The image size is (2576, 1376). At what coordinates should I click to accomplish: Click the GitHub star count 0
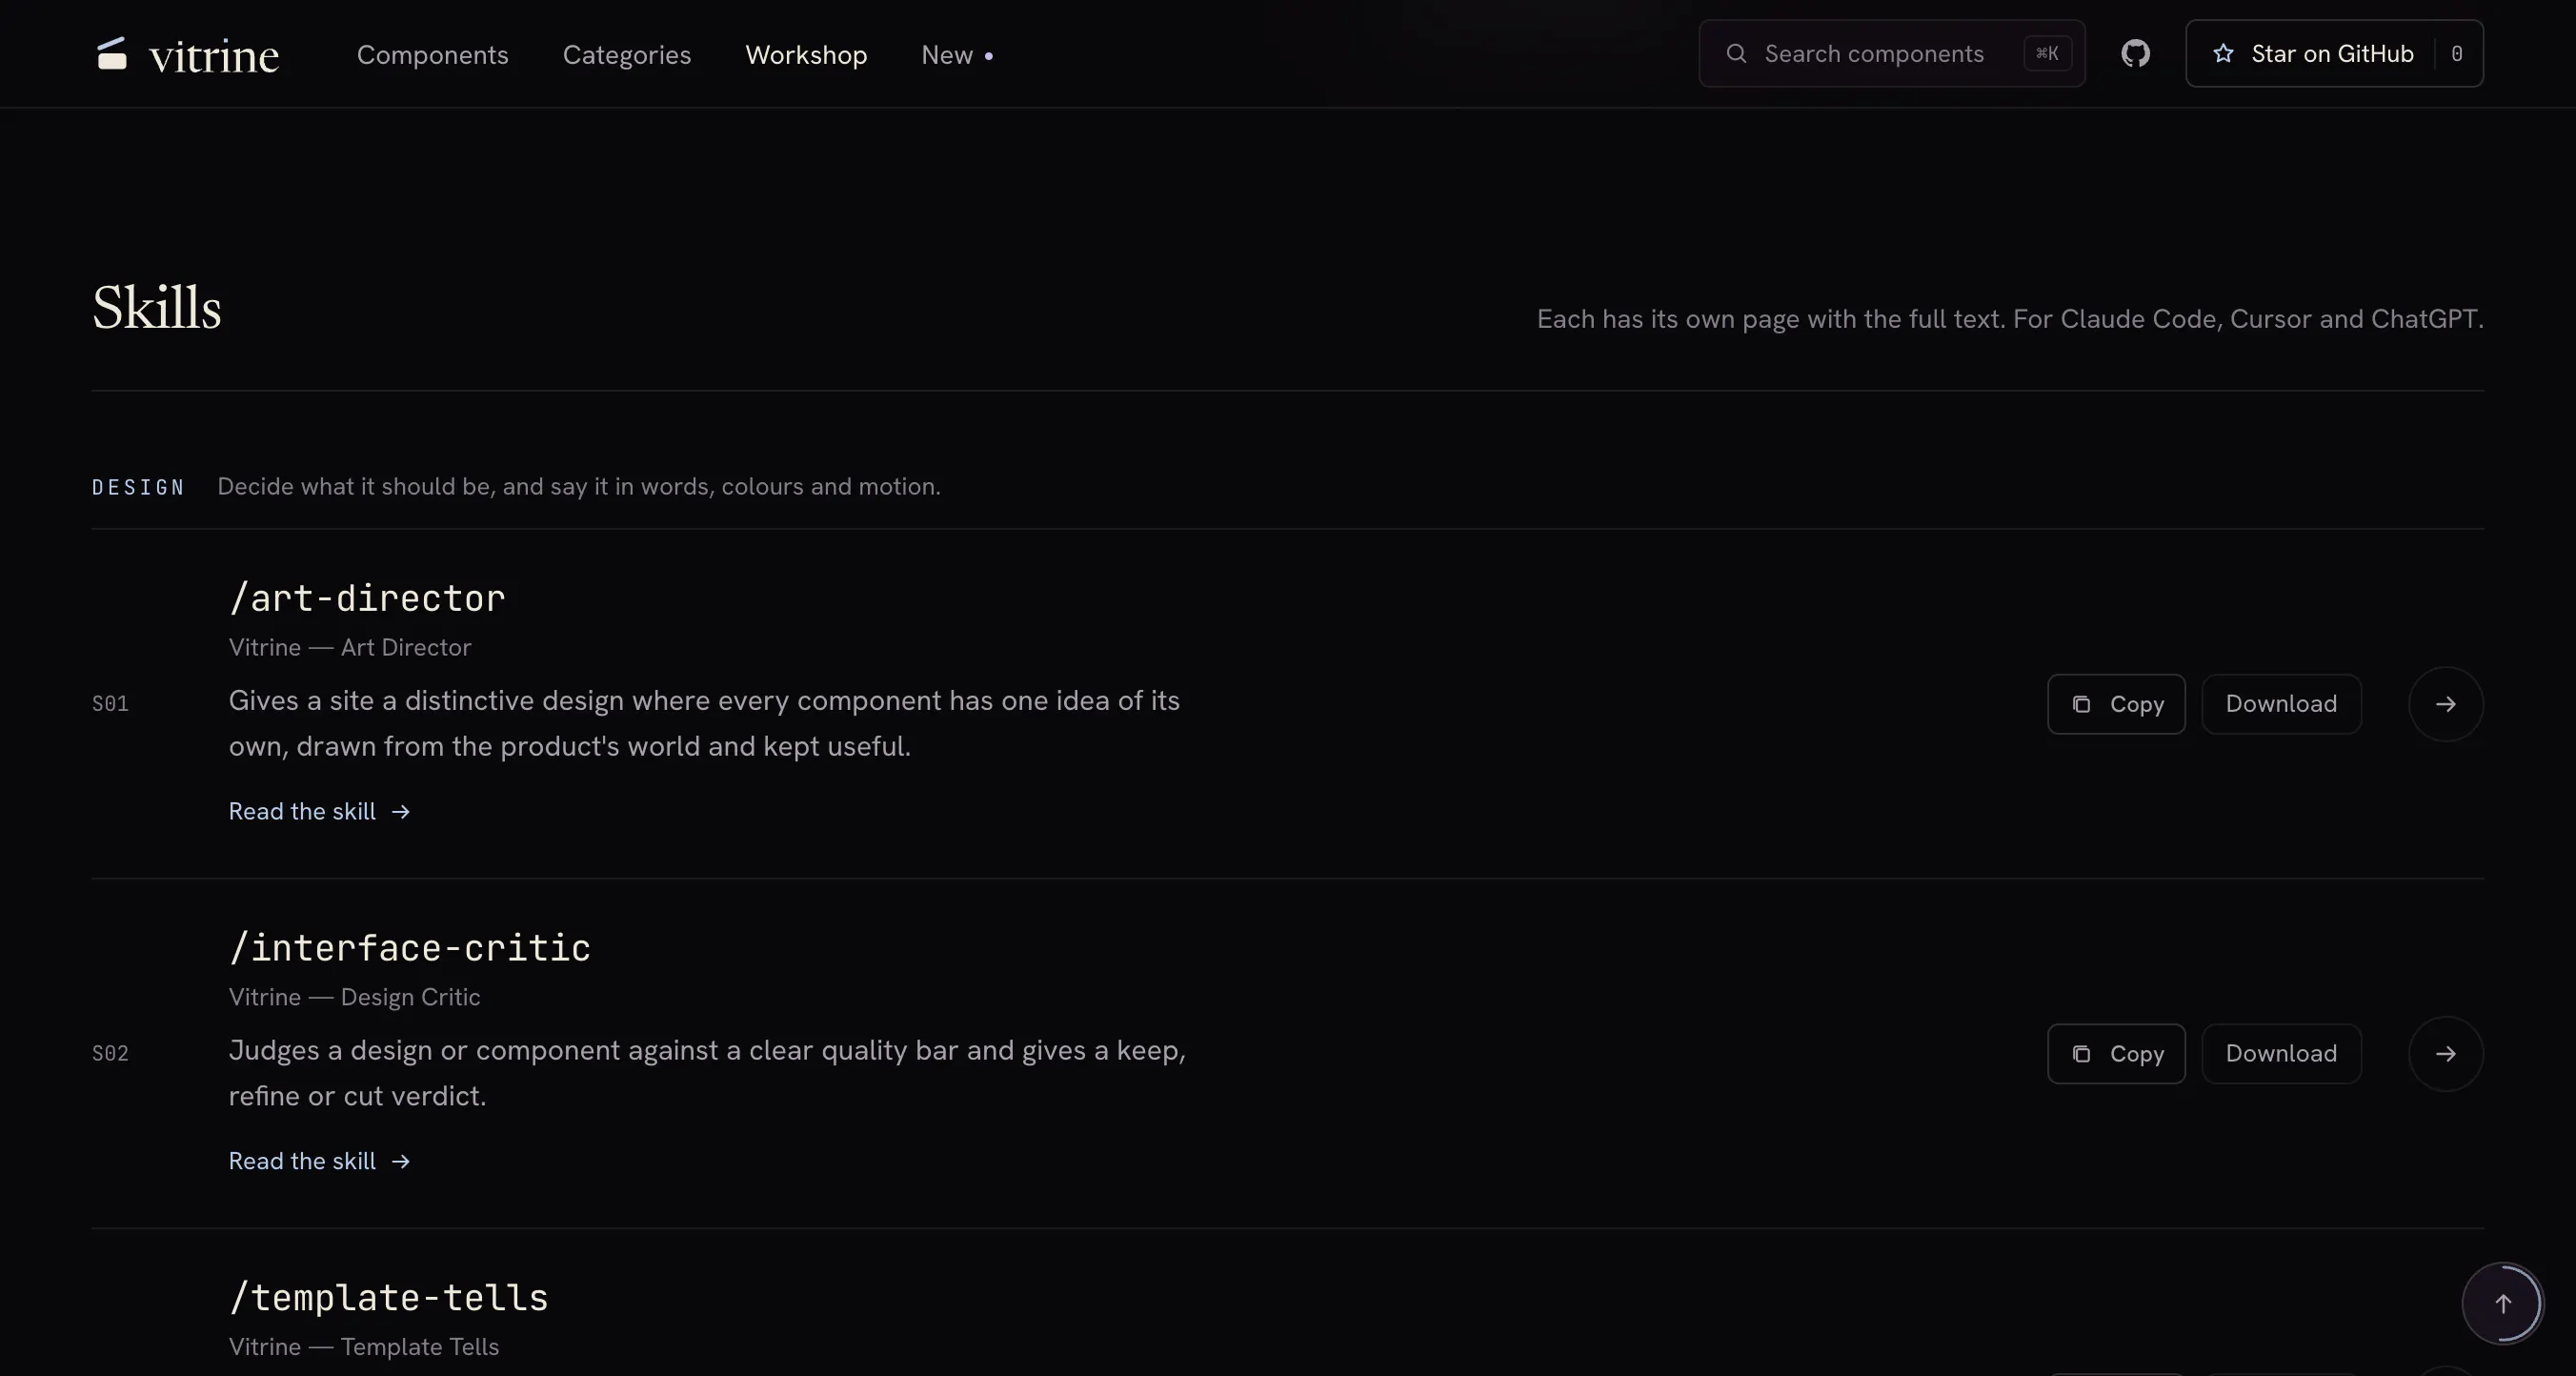[x=2456, y=54]
